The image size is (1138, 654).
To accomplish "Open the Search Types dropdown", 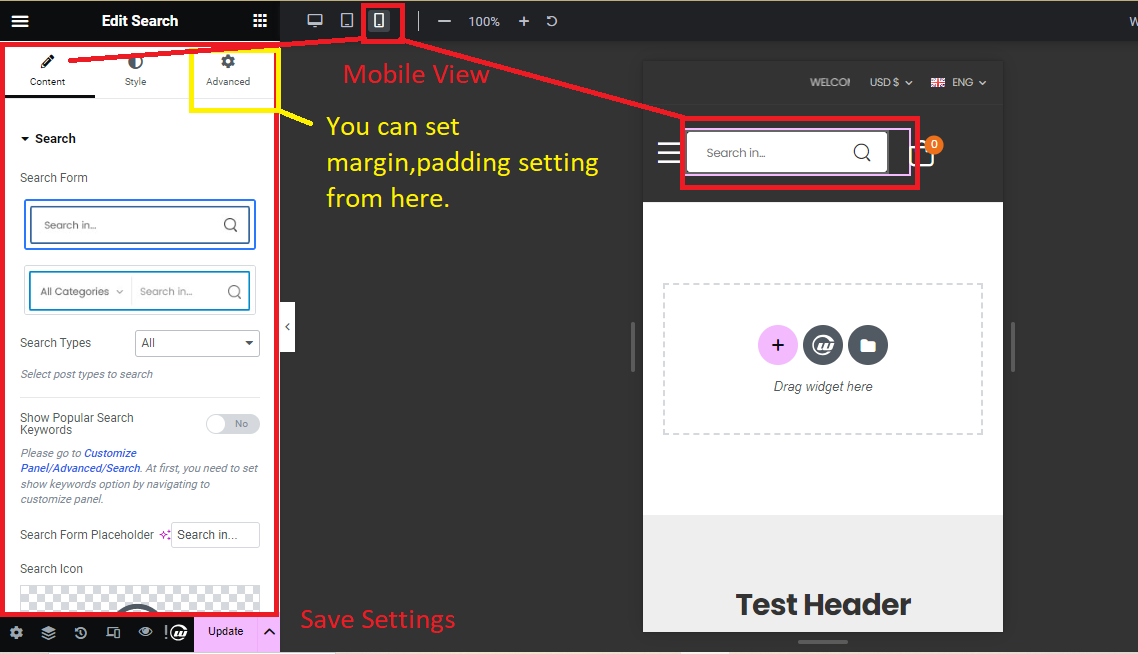I will (x=197, y=343).
